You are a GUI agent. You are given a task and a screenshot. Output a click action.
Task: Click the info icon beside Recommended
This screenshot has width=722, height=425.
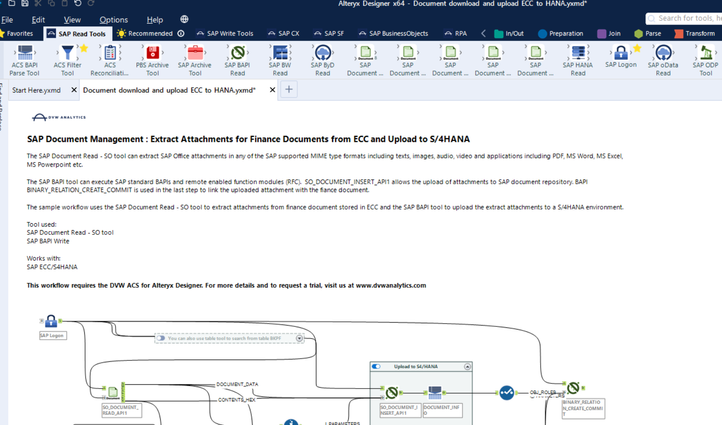click(181, 33)
